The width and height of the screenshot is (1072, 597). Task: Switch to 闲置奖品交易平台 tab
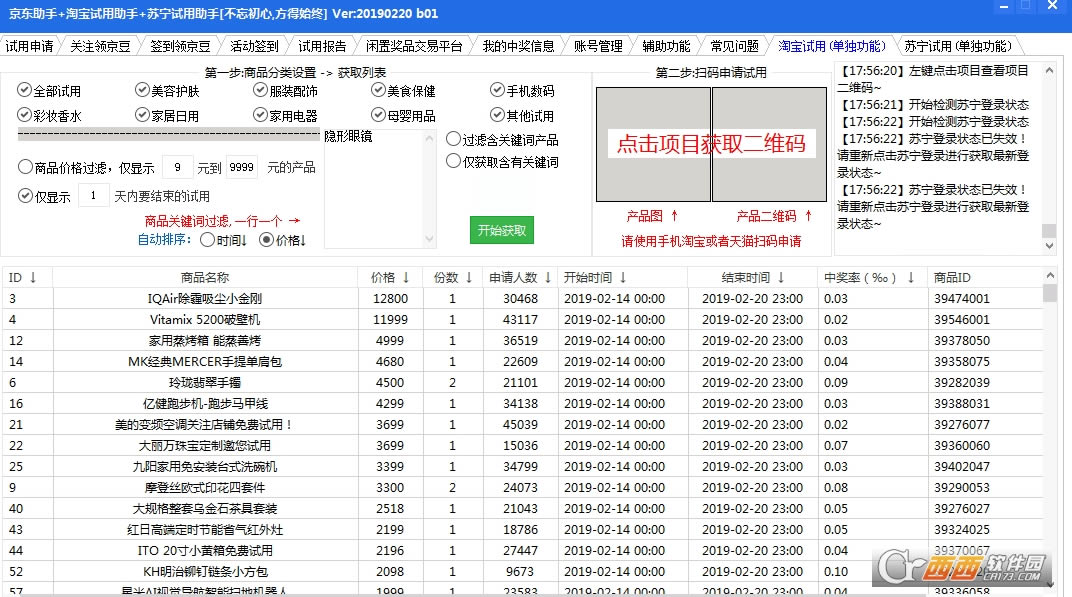click(x=414, y=46)
